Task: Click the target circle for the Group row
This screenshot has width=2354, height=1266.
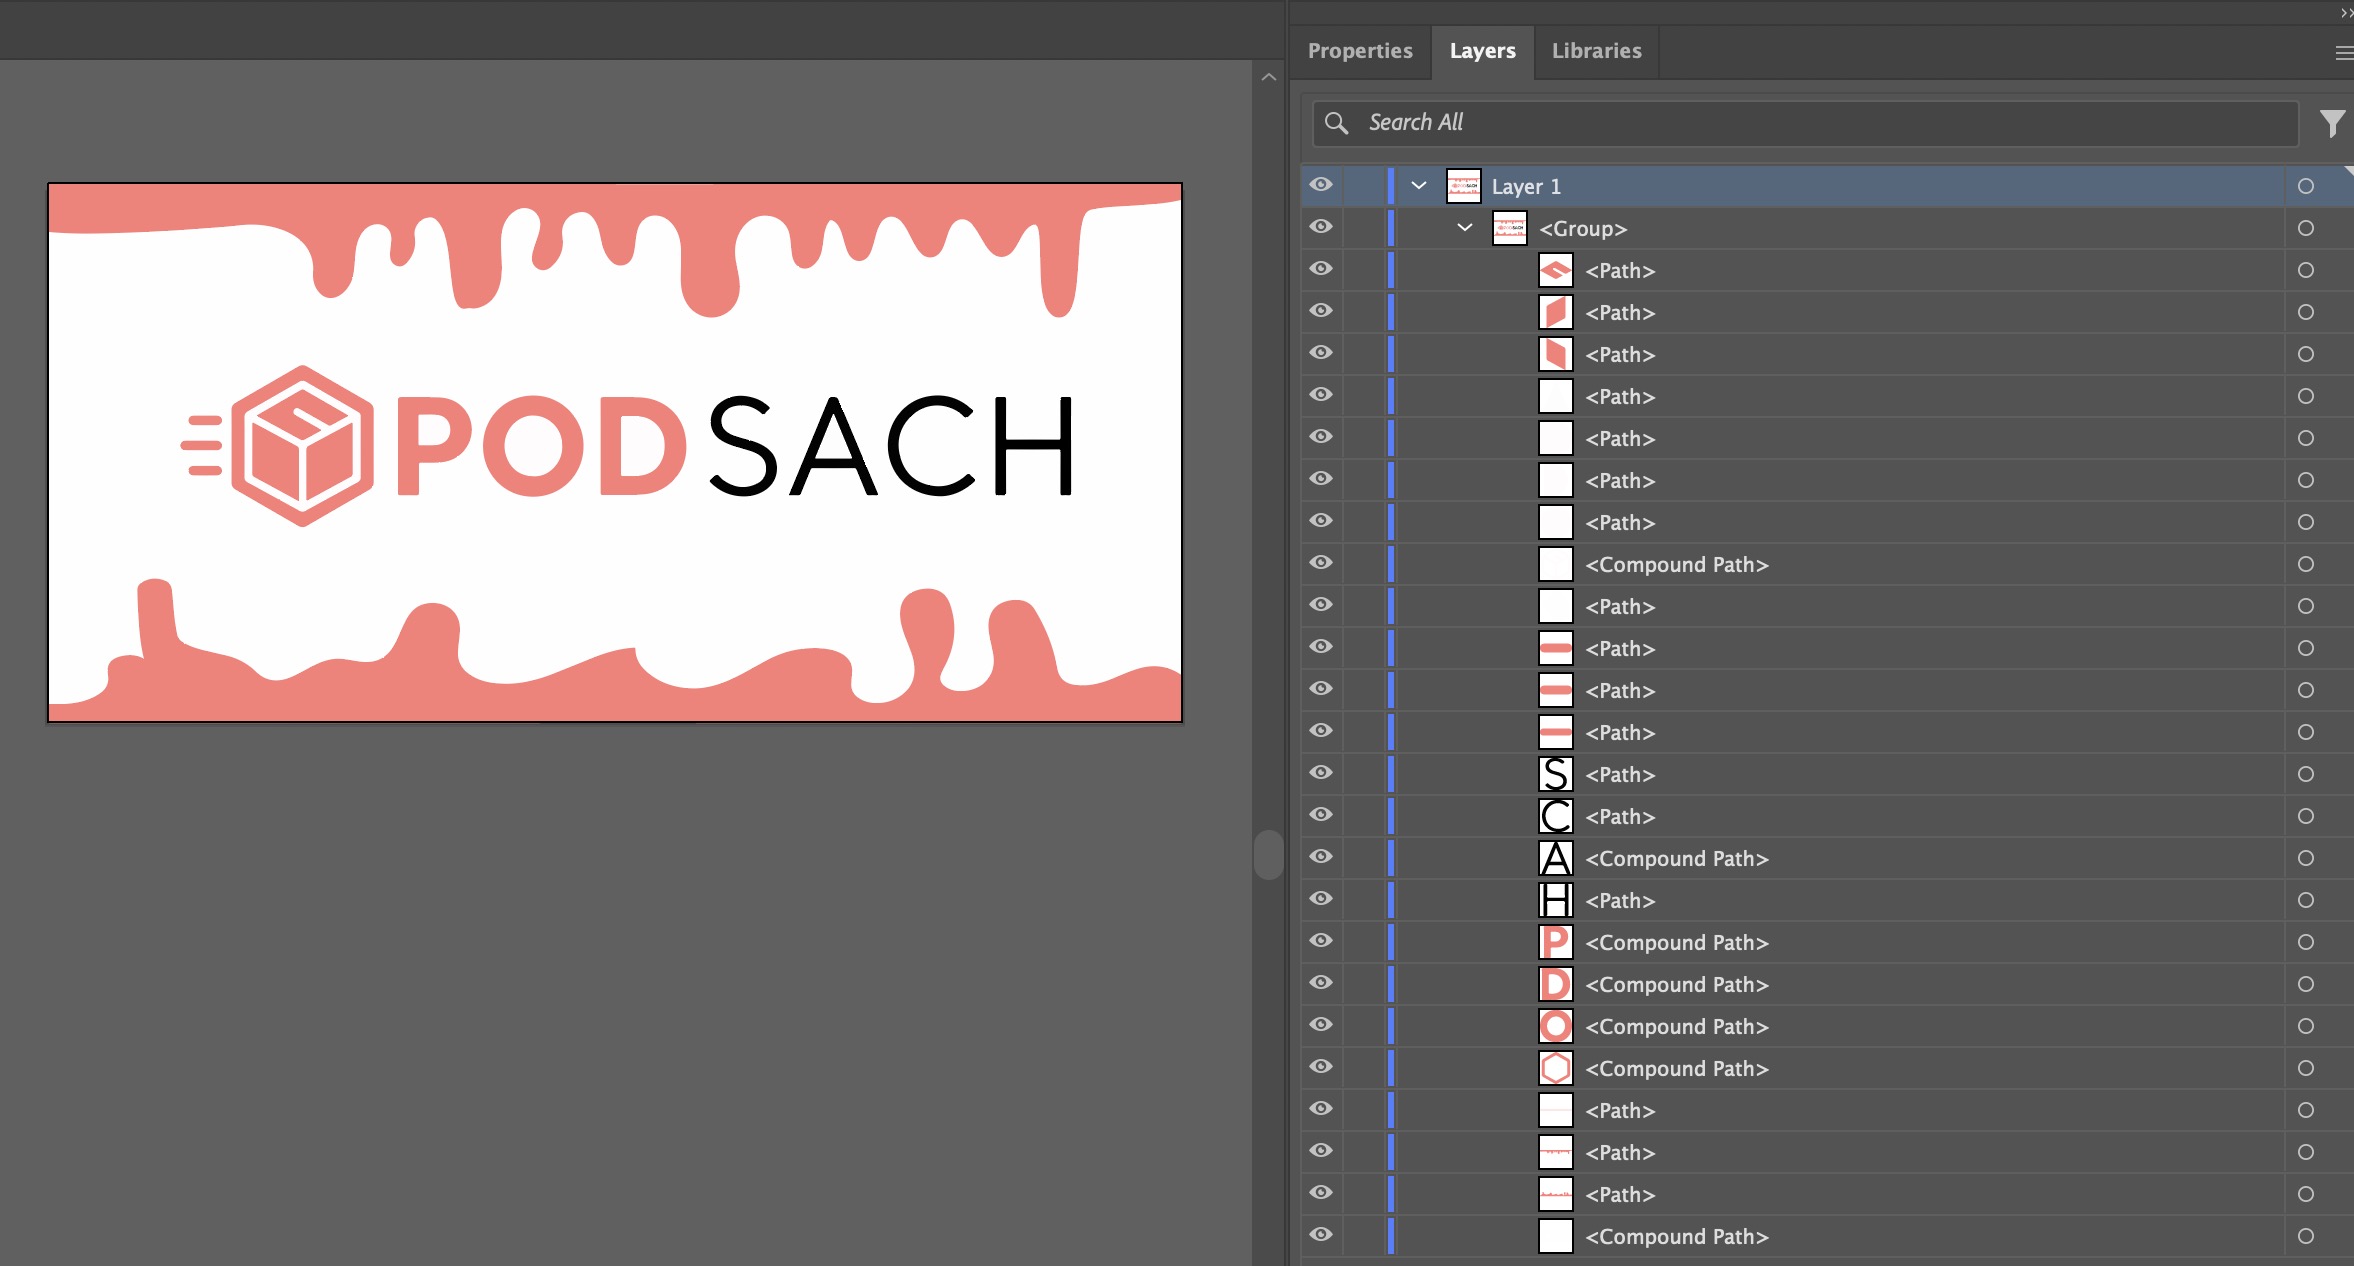Action: point(2306,228)
